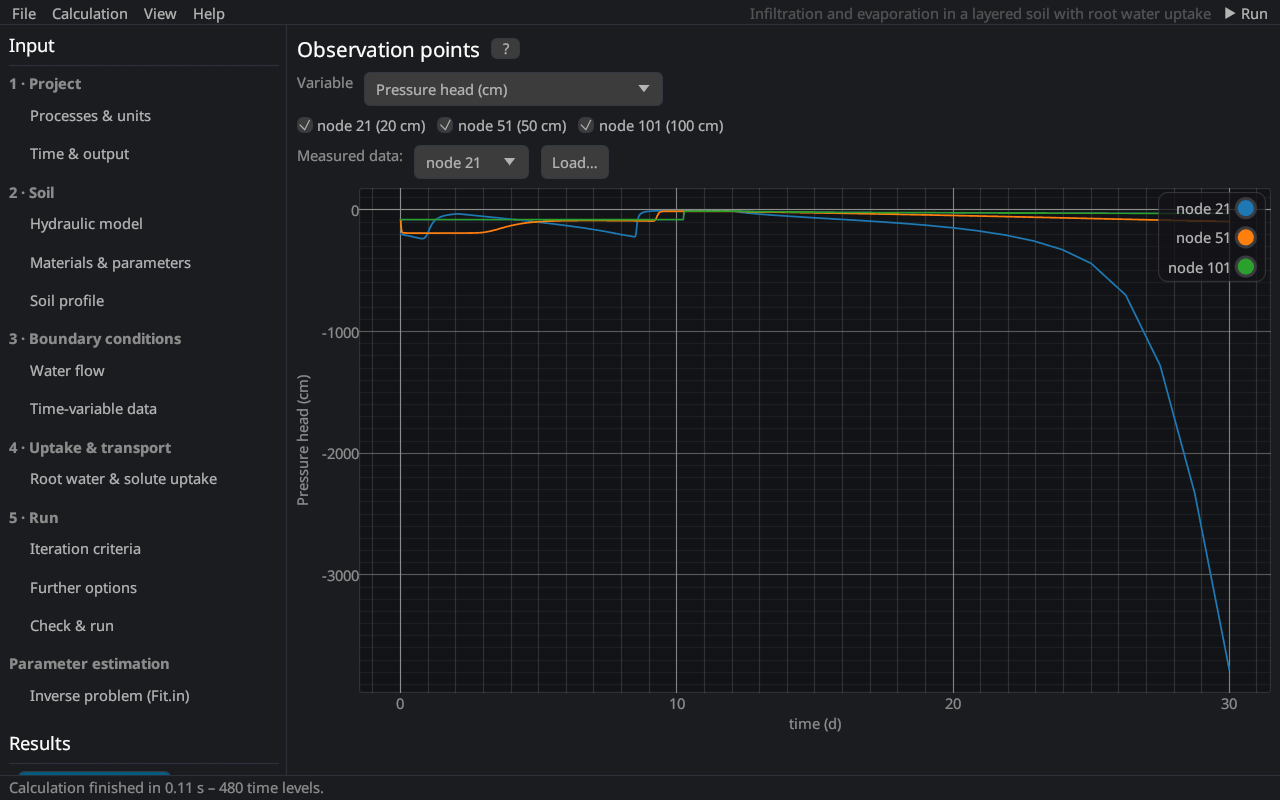Open Further options
Screen dimensions: 1280x800
(x=83, y=588)
